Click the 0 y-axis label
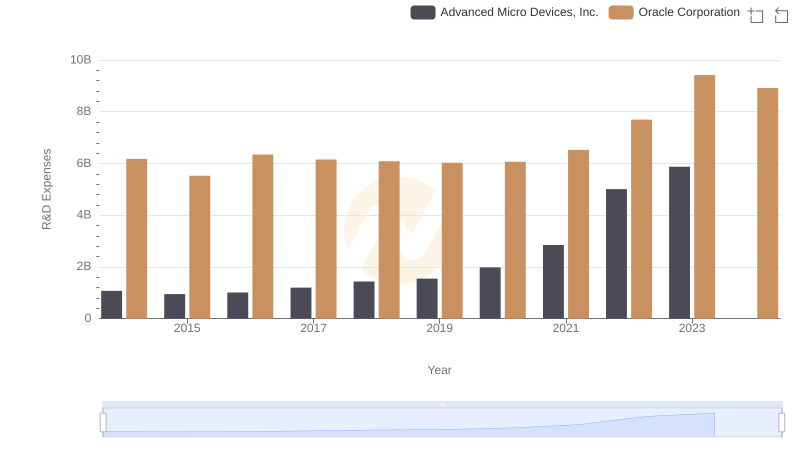The image size is (800, 461). (88, 318)
